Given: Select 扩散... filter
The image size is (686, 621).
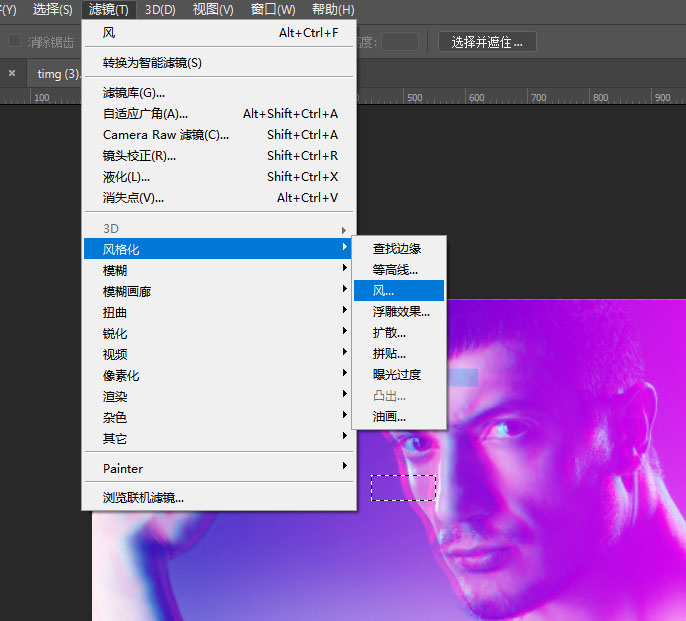Looking at the screenshot, I should point(399,333).
